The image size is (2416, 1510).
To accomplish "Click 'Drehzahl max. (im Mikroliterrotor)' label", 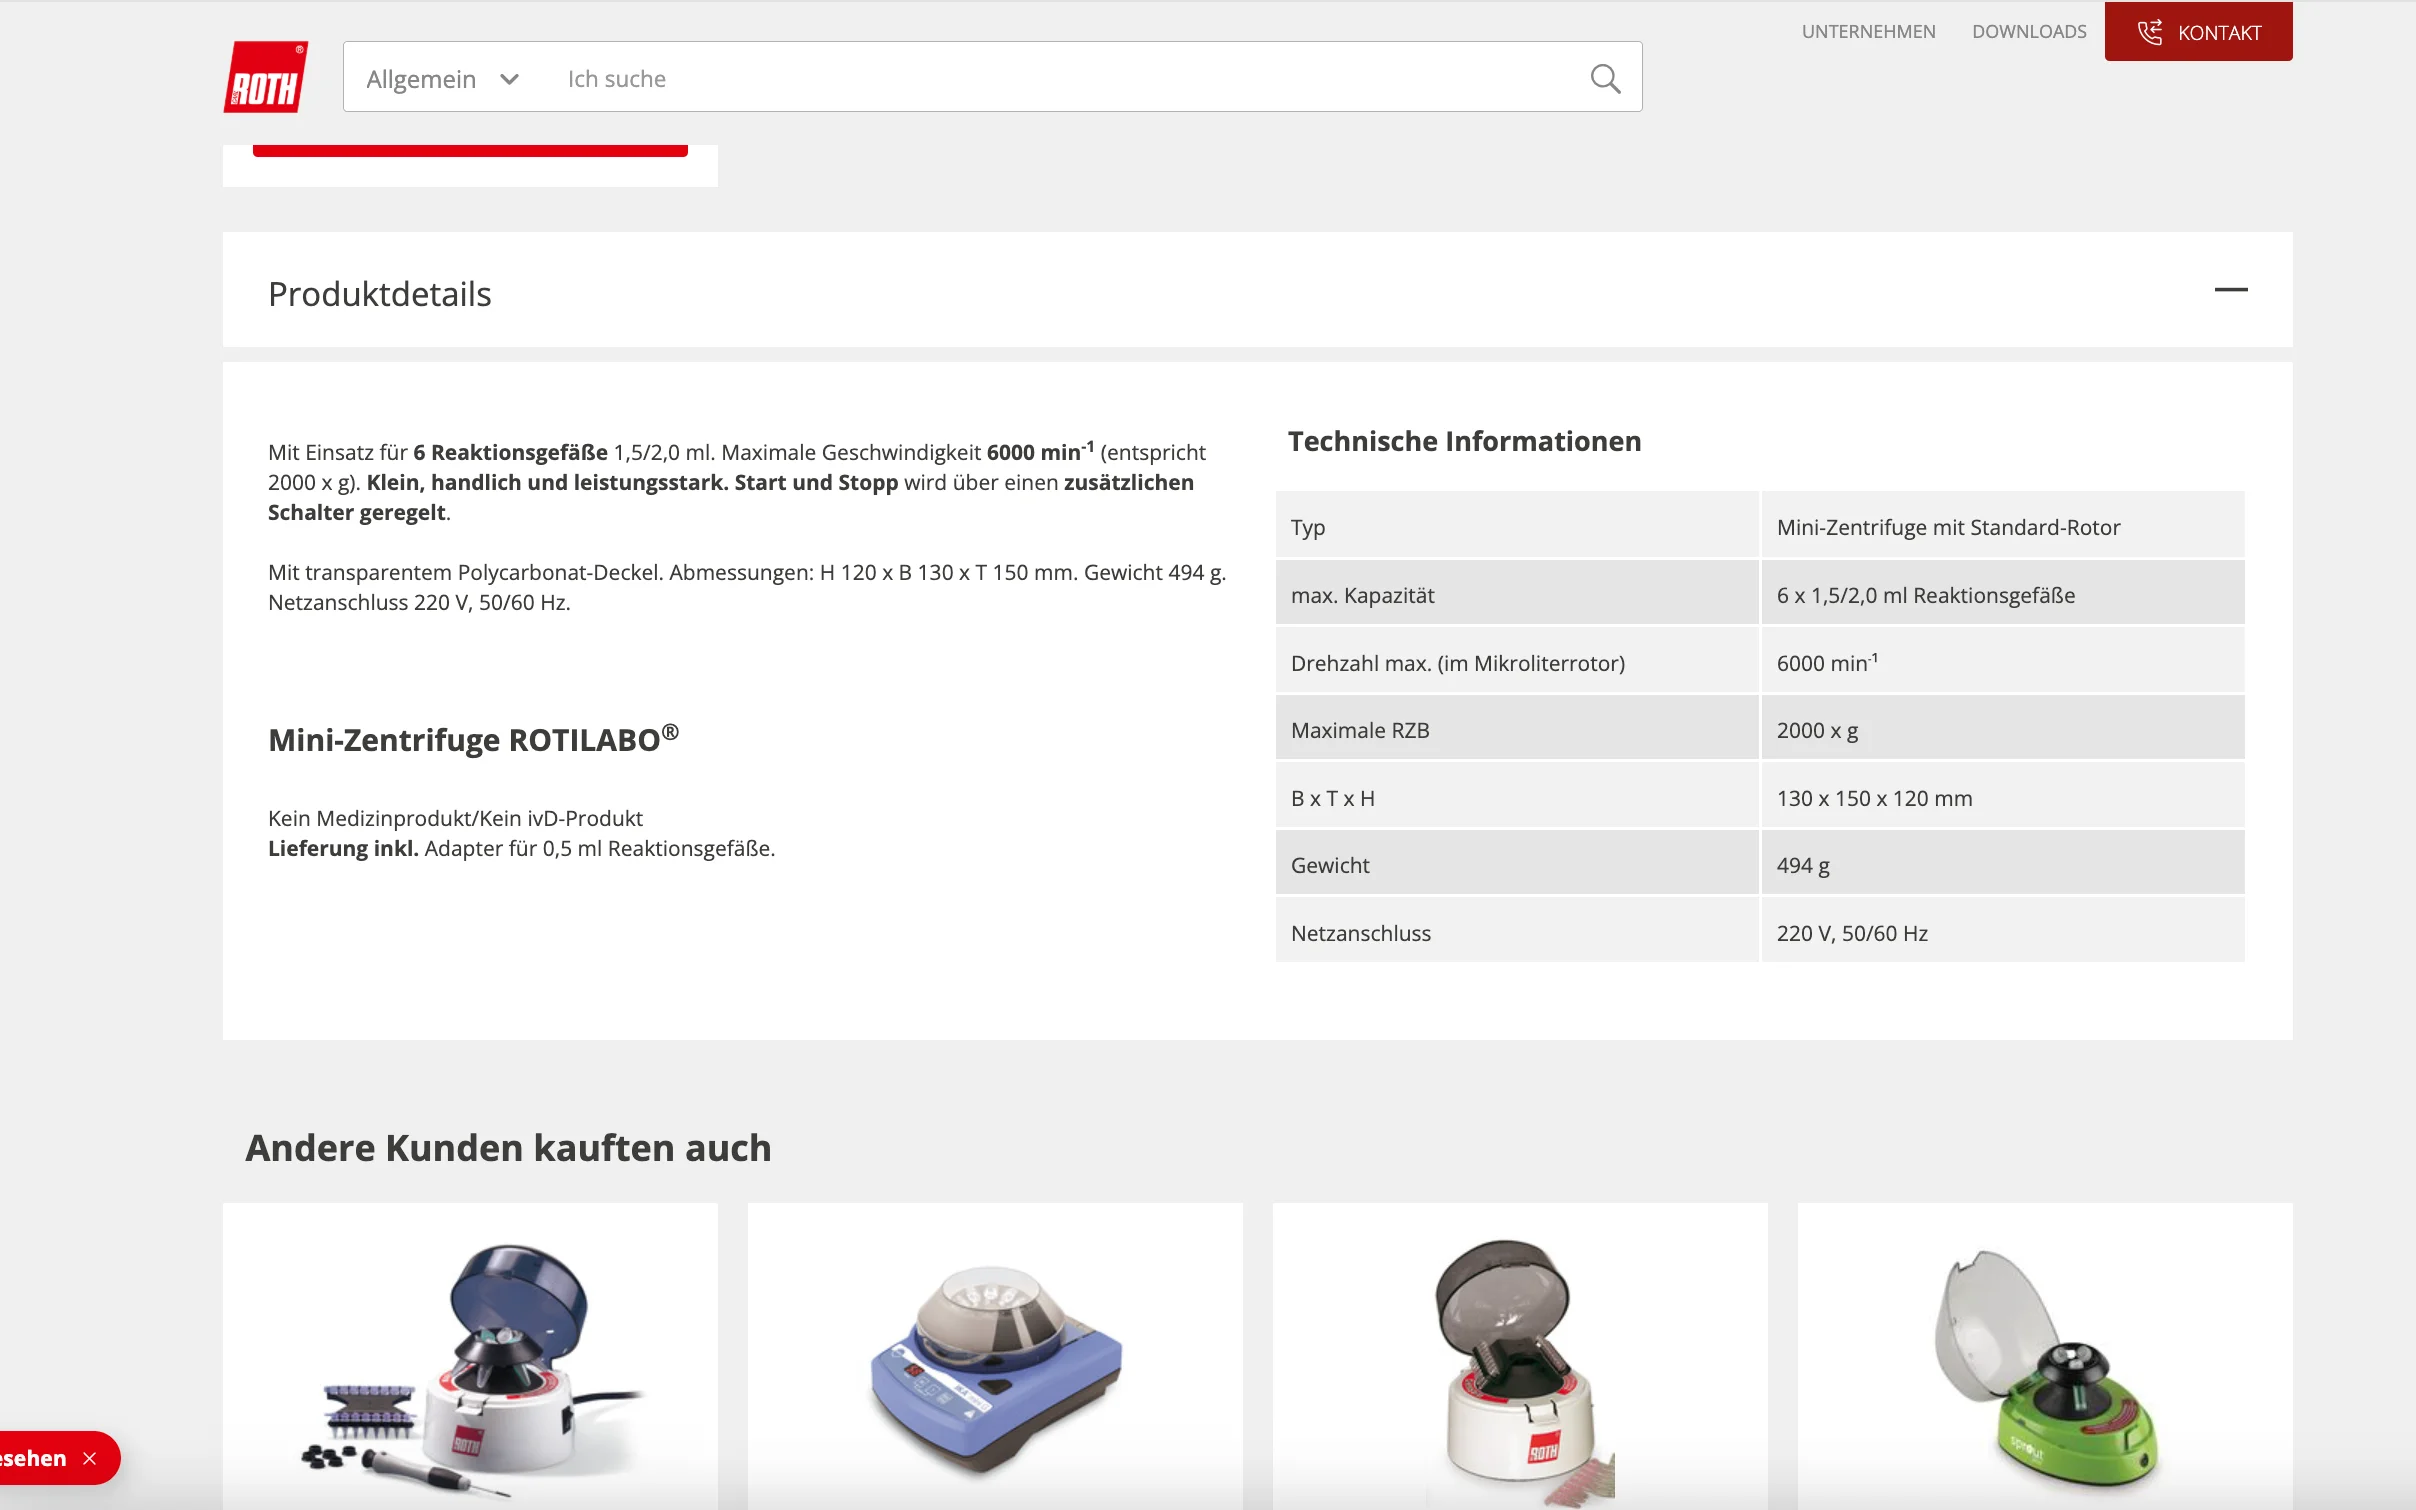I will click(1458, 663).
